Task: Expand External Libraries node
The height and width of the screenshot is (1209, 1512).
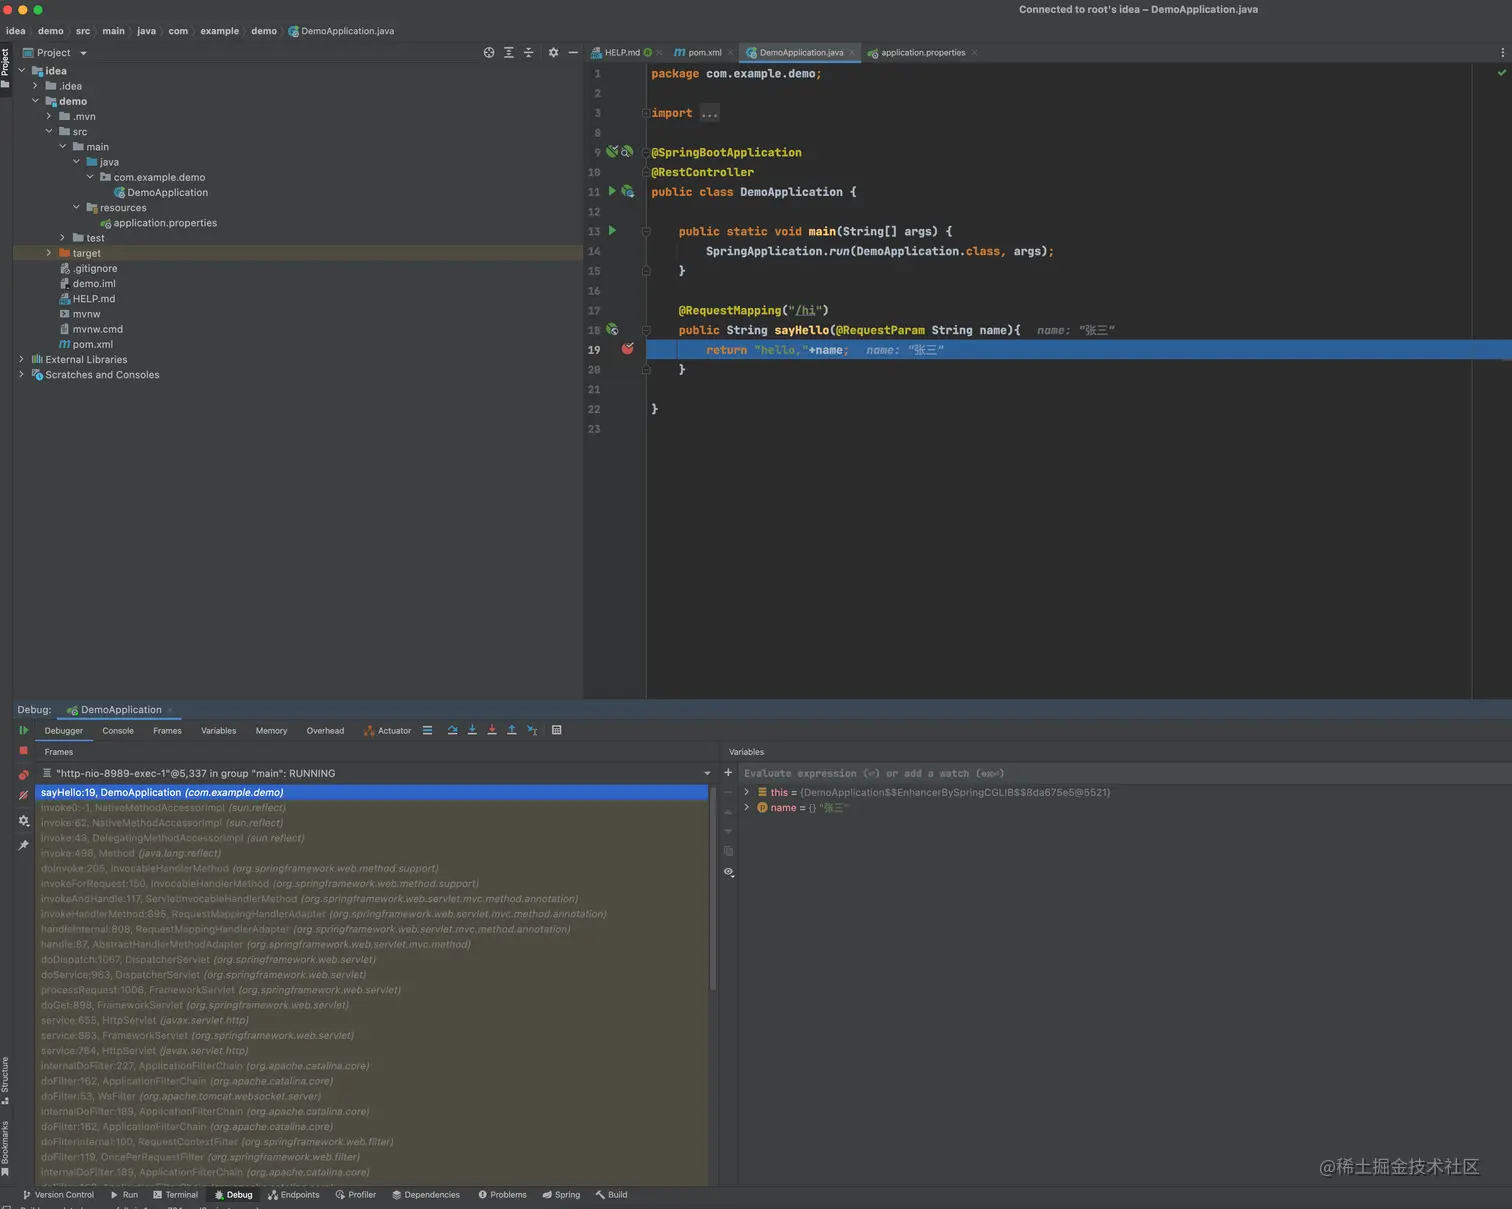Action: (x=22, y=359)
